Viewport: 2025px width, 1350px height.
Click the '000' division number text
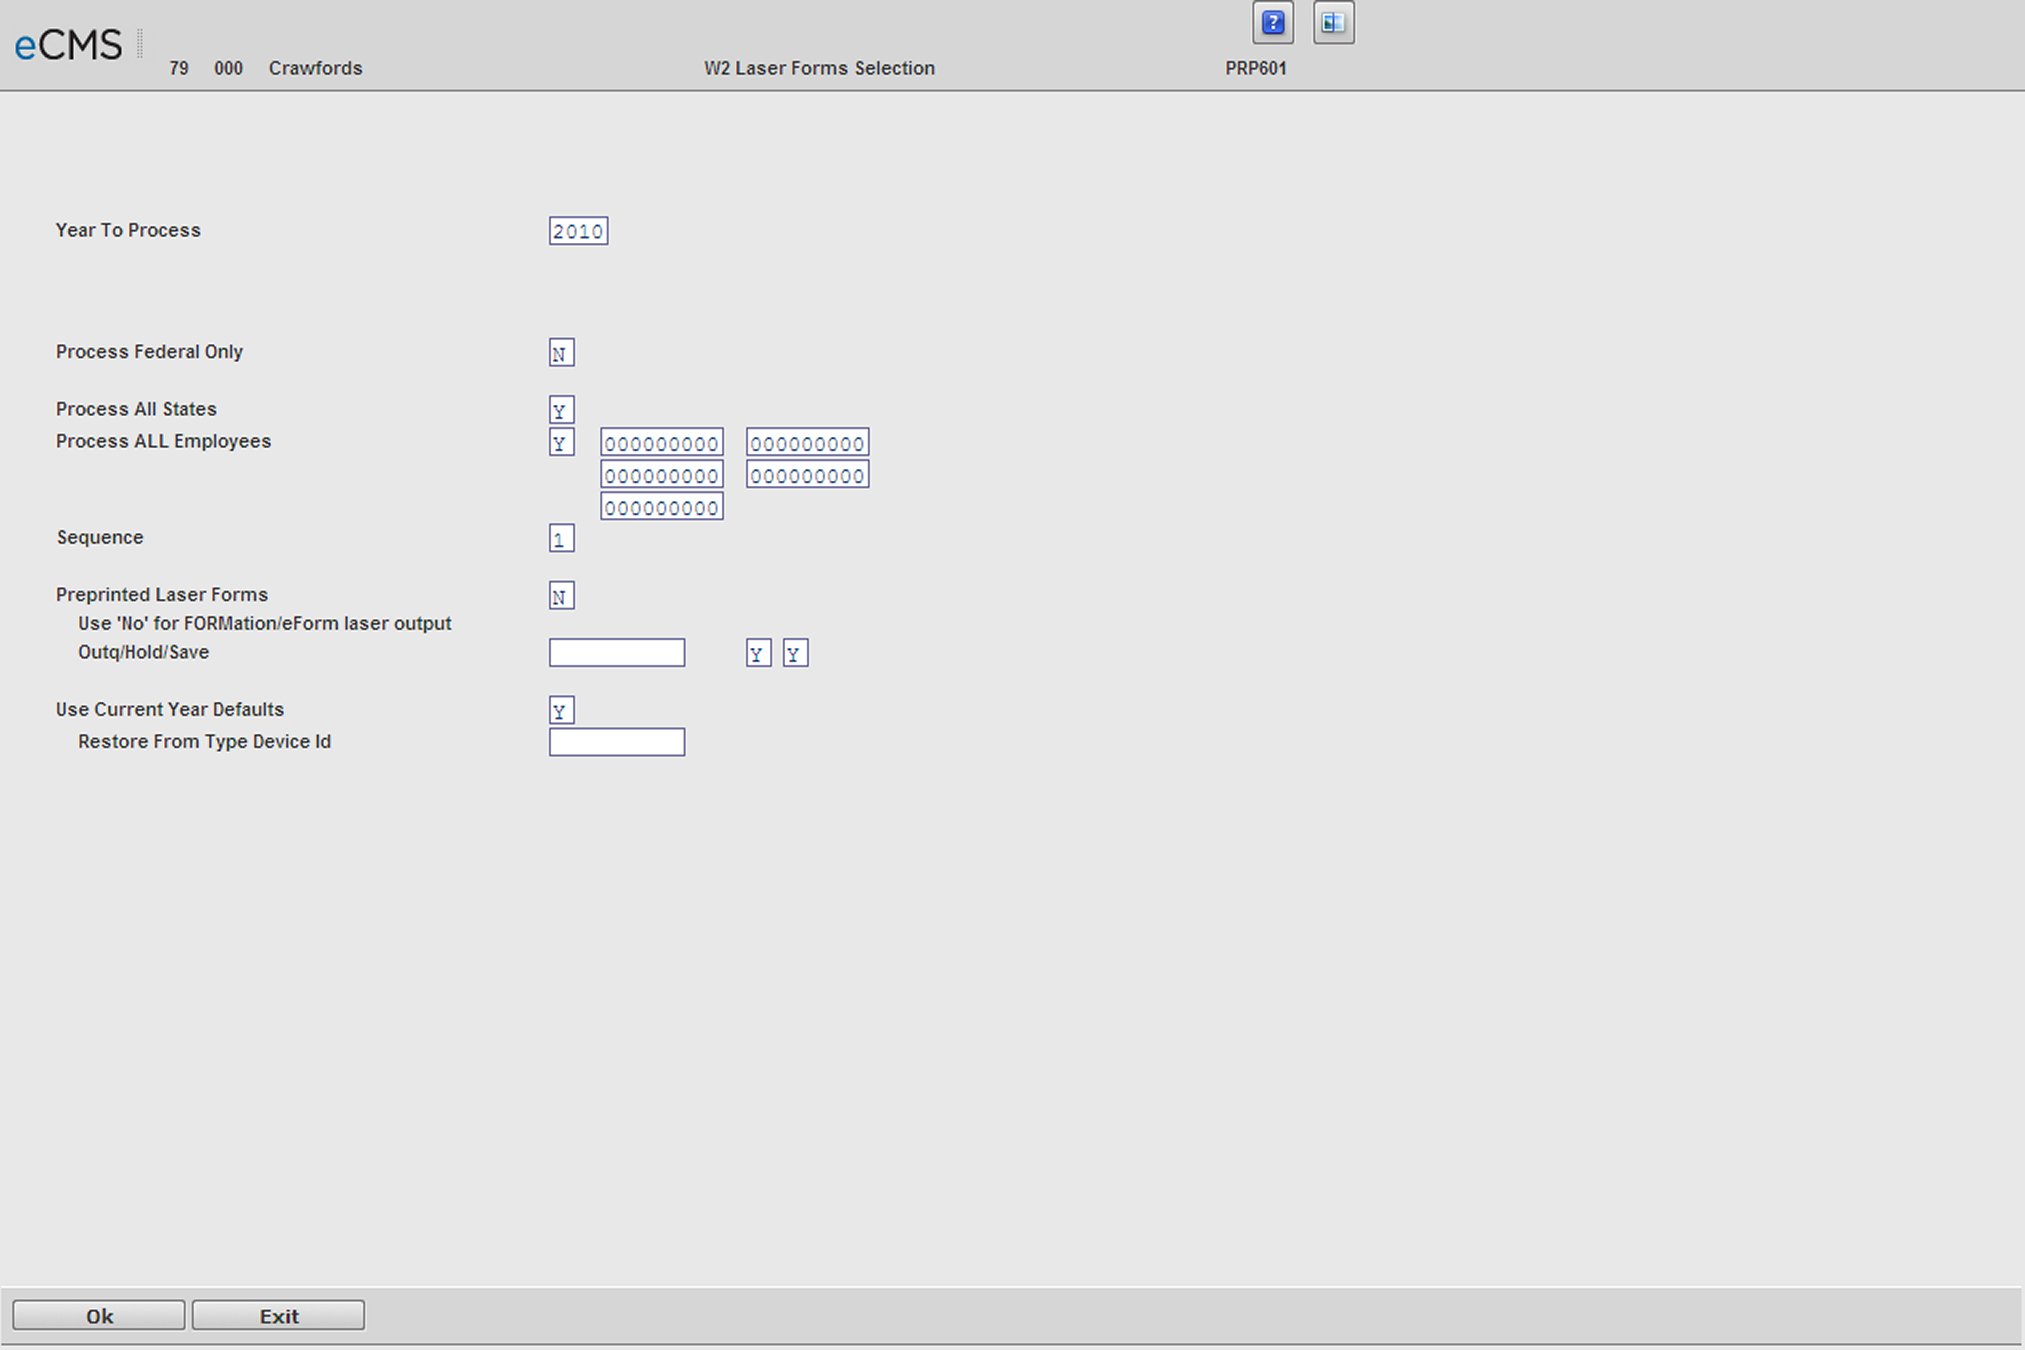click(x=228, y=68)
